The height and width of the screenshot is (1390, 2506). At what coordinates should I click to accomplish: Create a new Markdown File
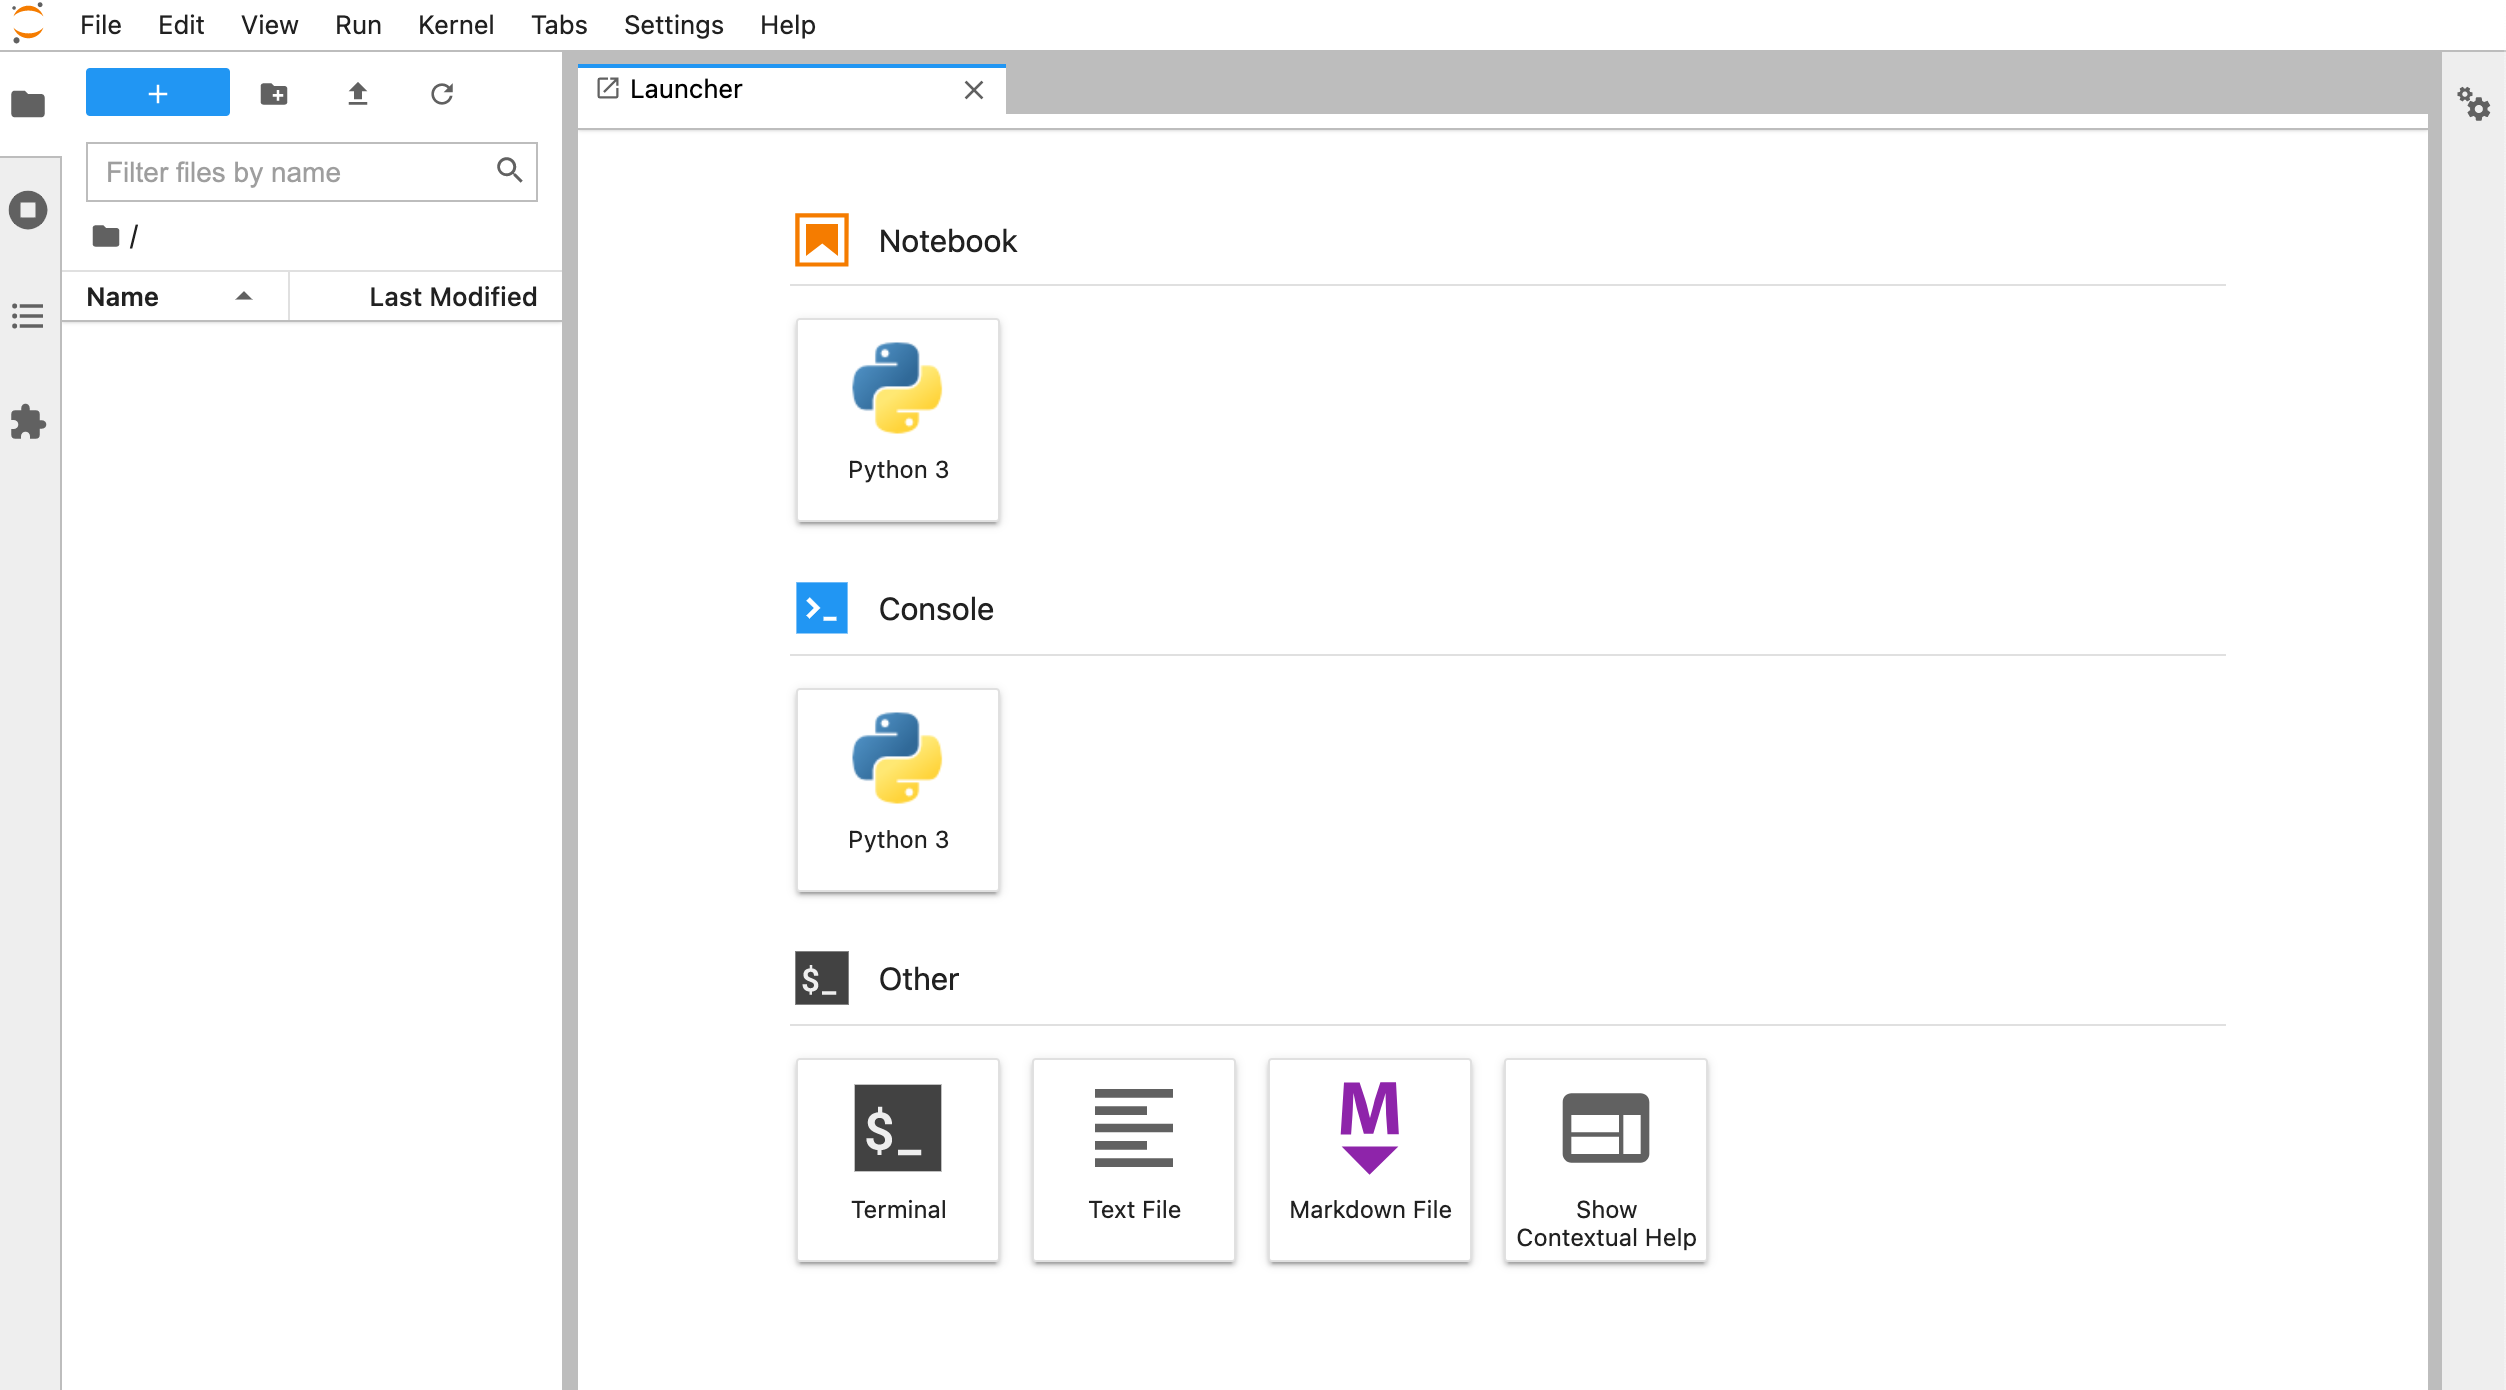1369,1159
